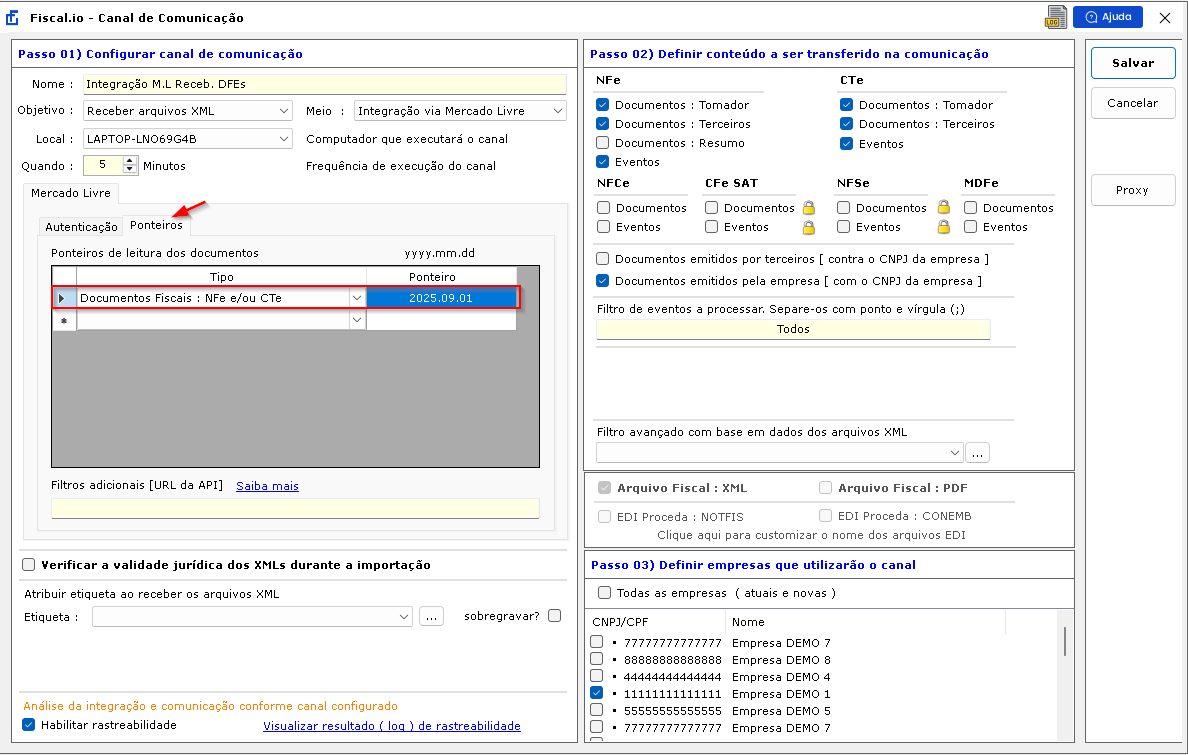Viewport: 1188px width, 755px height.
Task: Increase the Quando minutes spinner
Action: coord(129,162)
